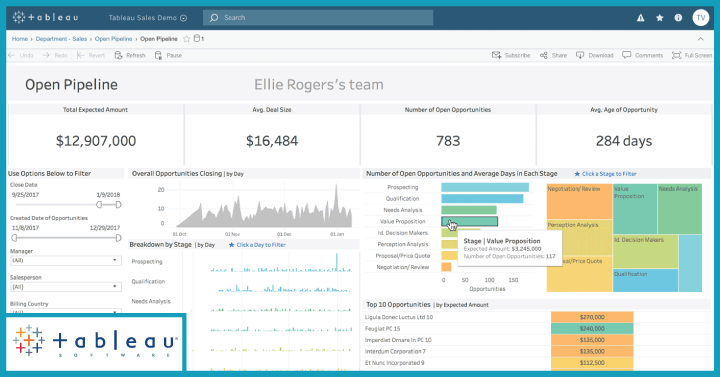Enter Full Screen mode

(x=692, y=55)
